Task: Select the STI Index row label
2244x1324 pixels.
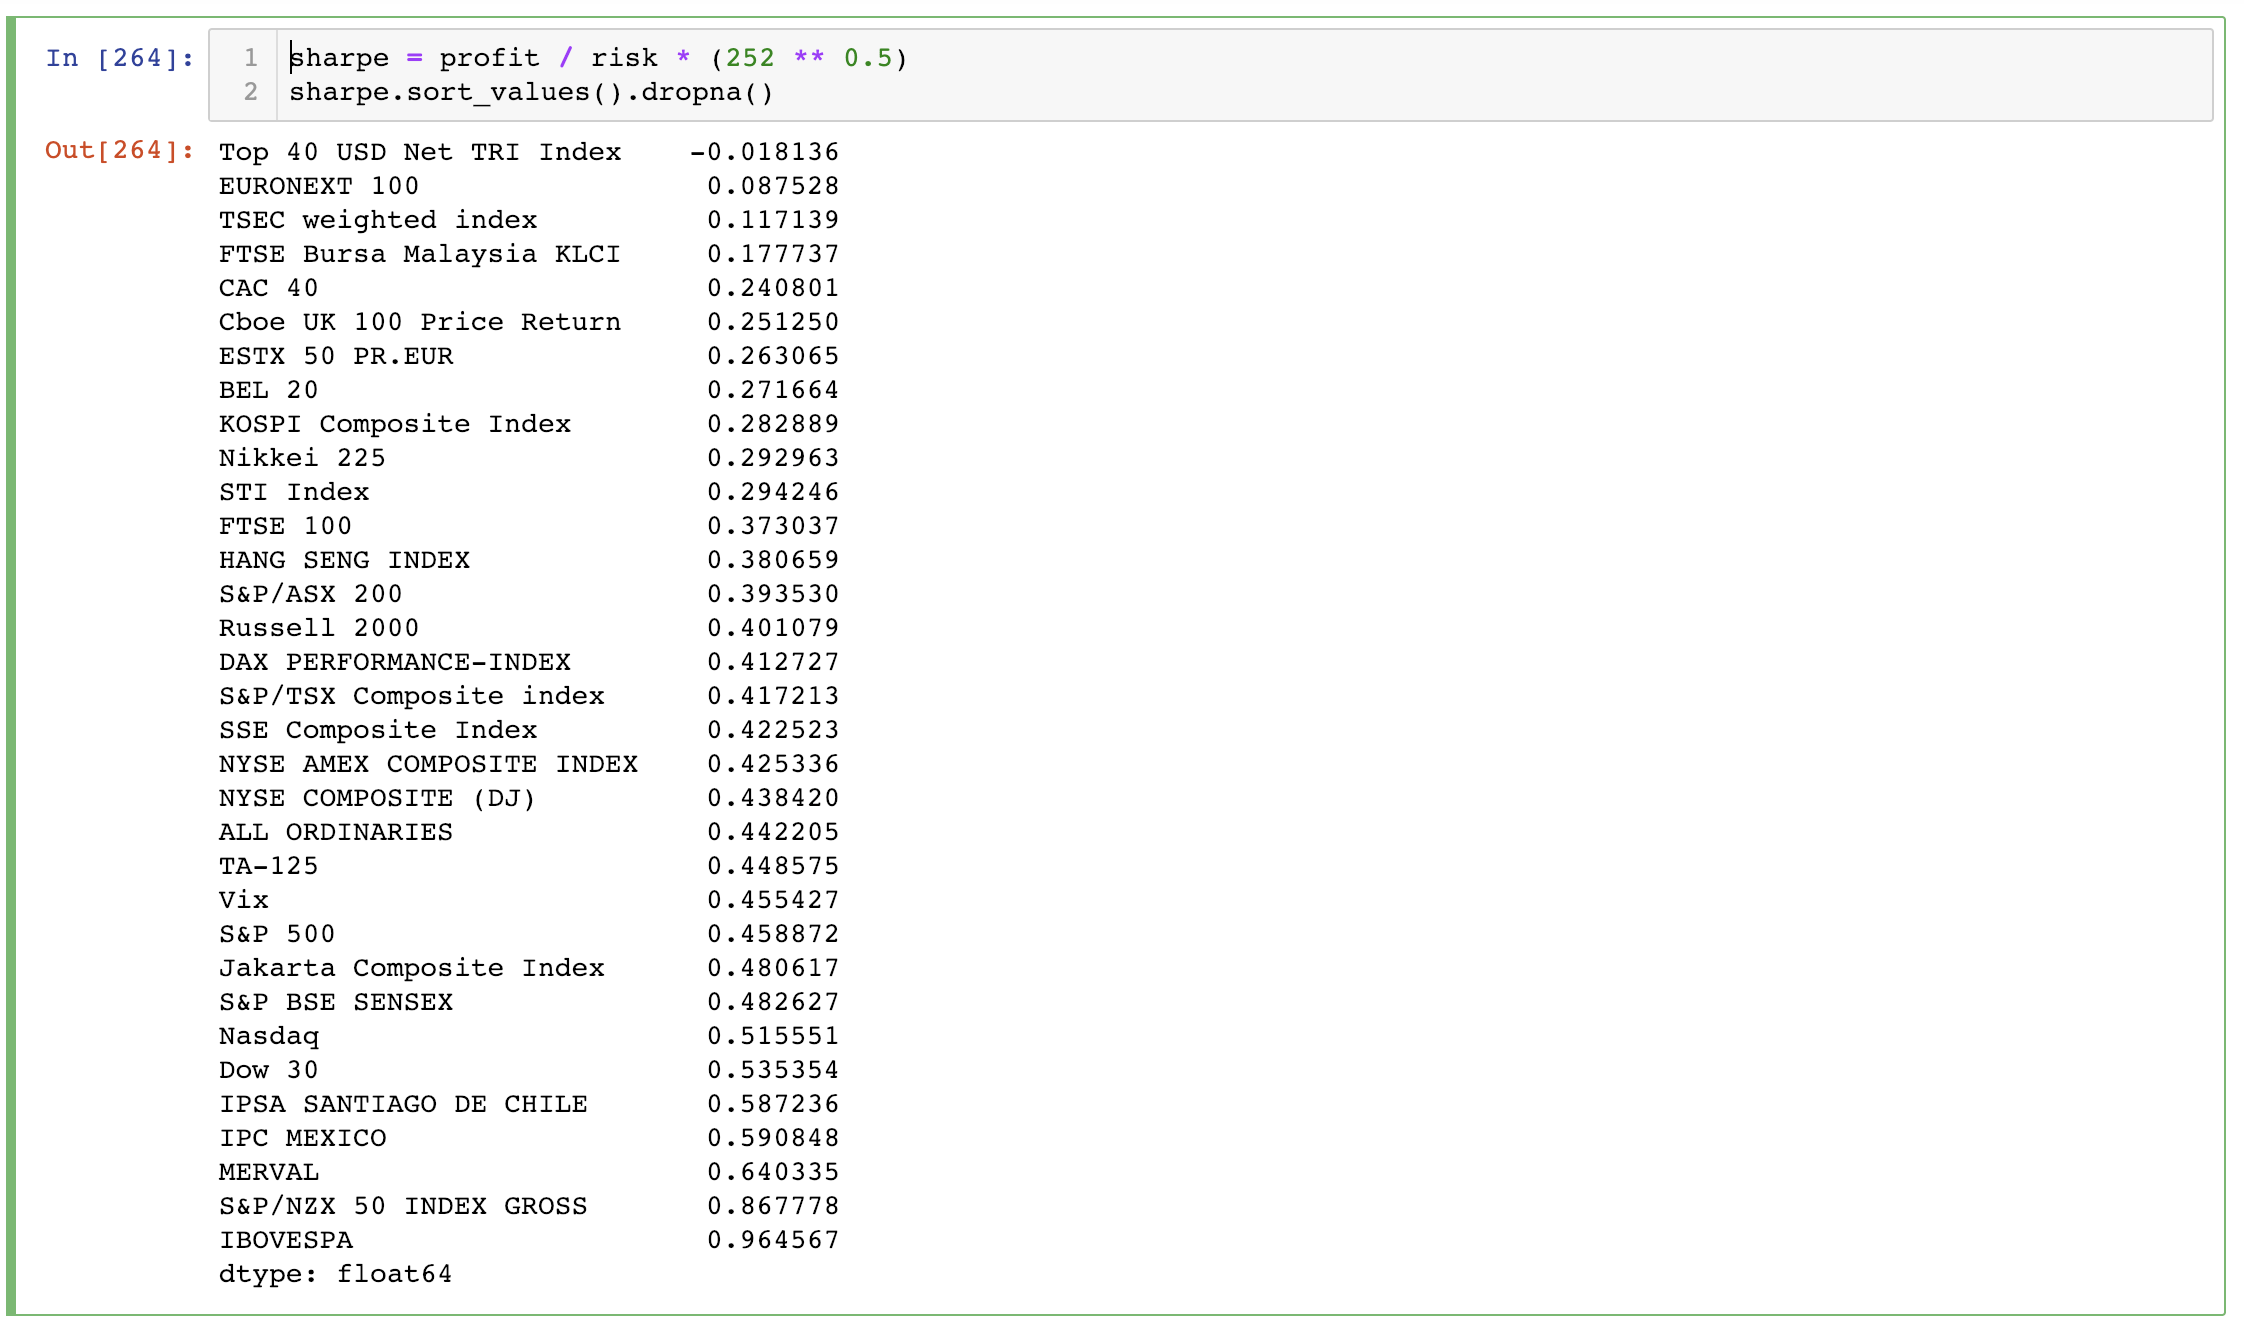Action: point(294,492)
